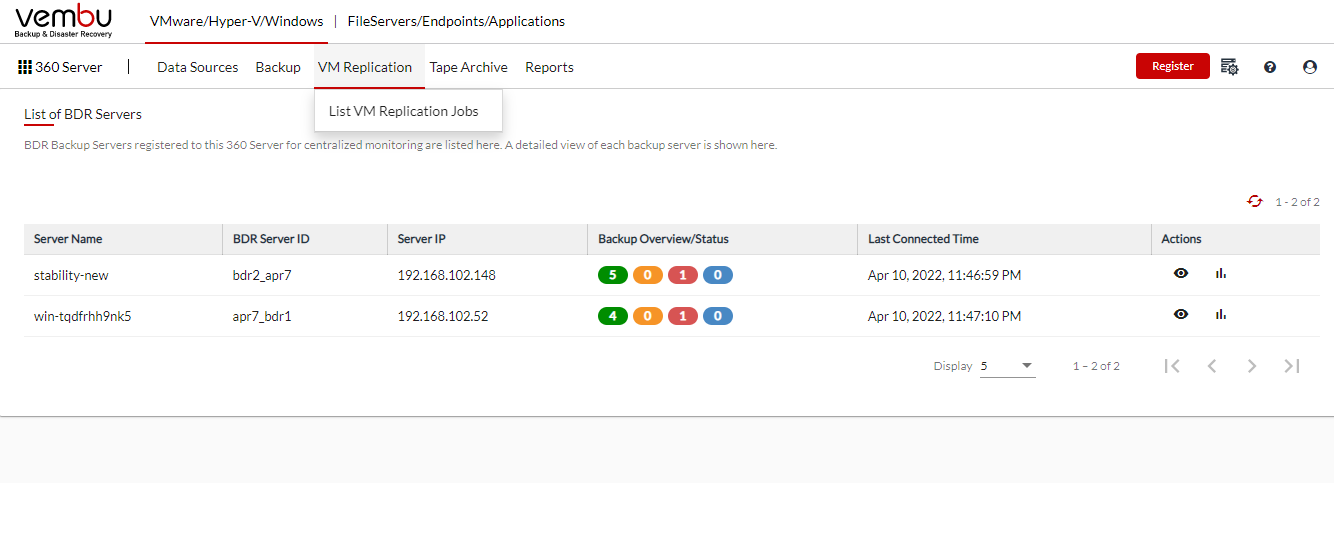Image resolution: width=1334 pixels, height=538 pixels.
Task: Go to the next page arrow
Action: point(1252,366)
